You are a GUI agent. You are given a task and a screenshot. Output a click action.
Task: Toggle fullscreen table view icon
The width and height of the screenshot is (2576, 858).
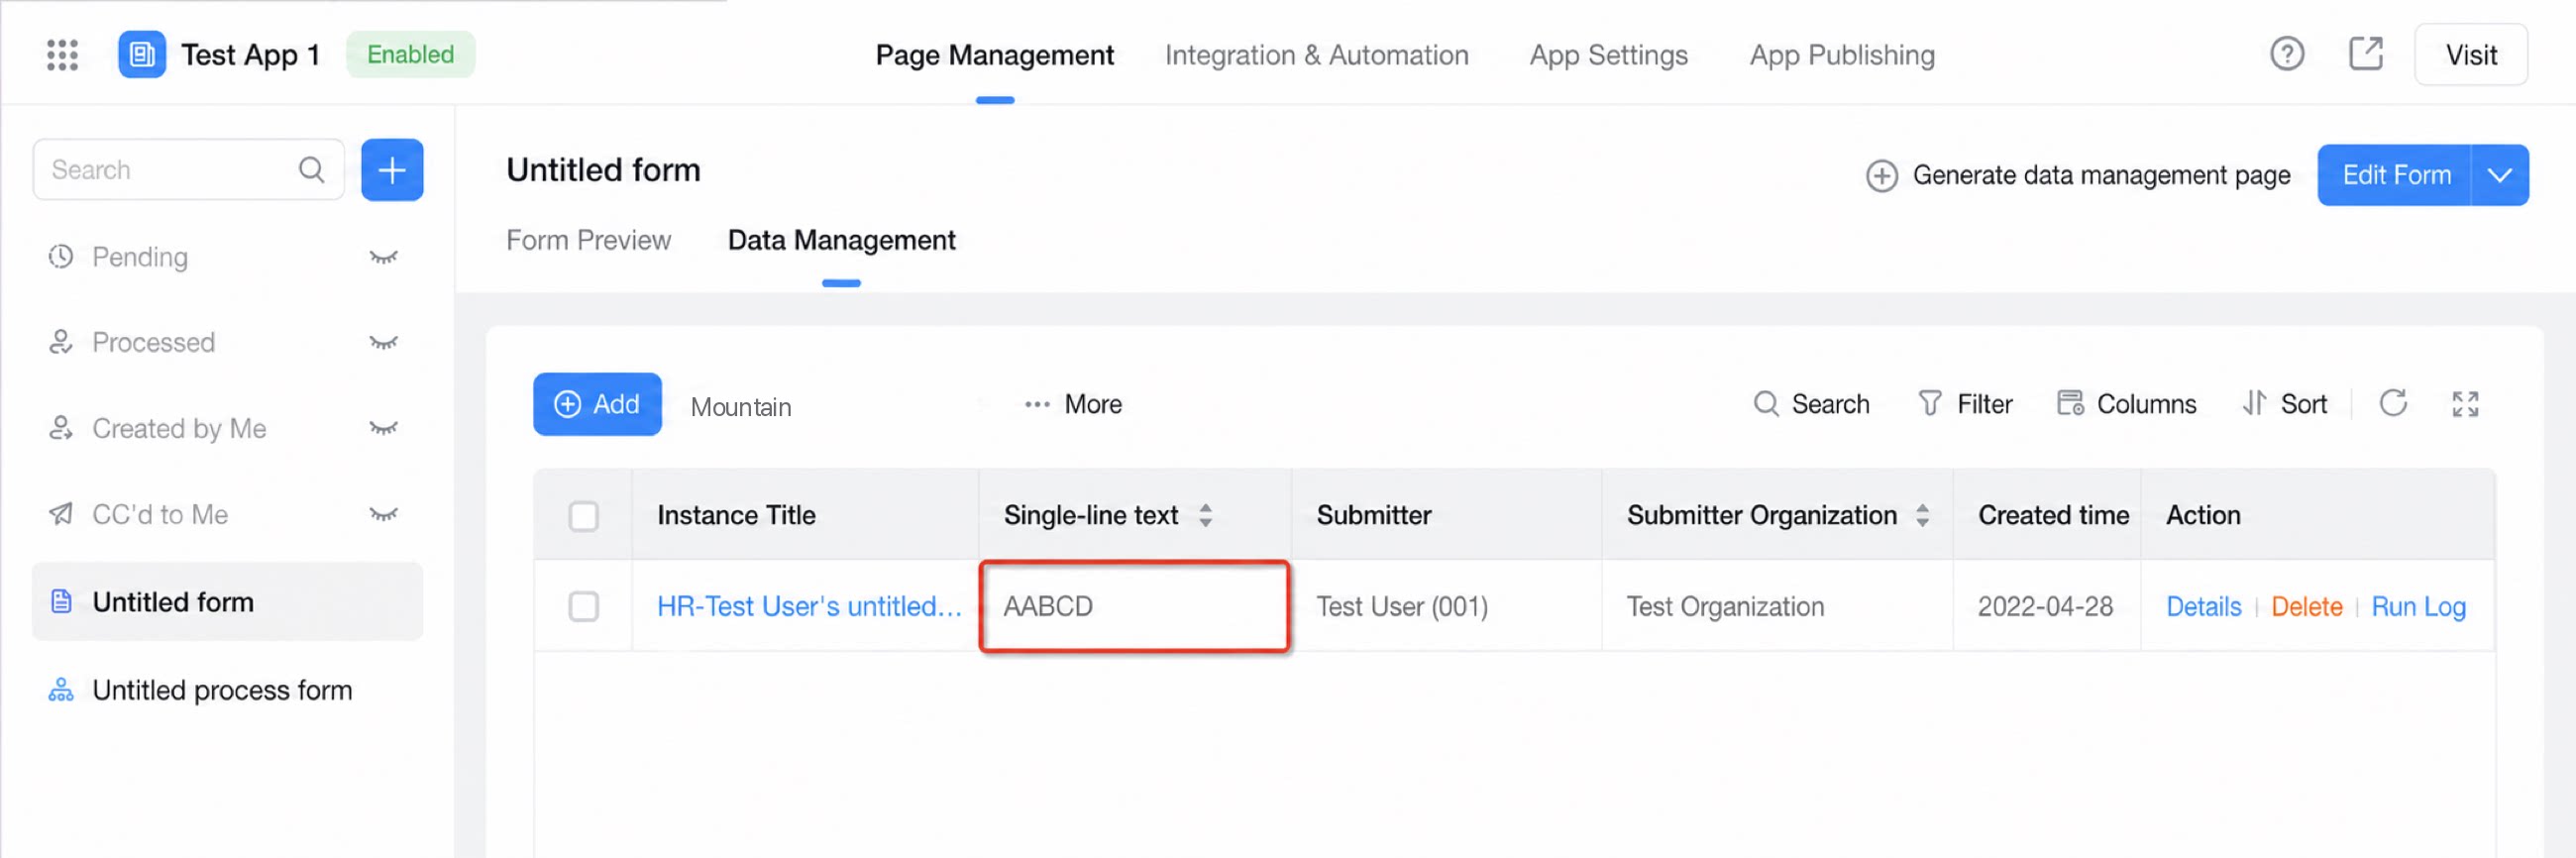[x=2465, y=404]
